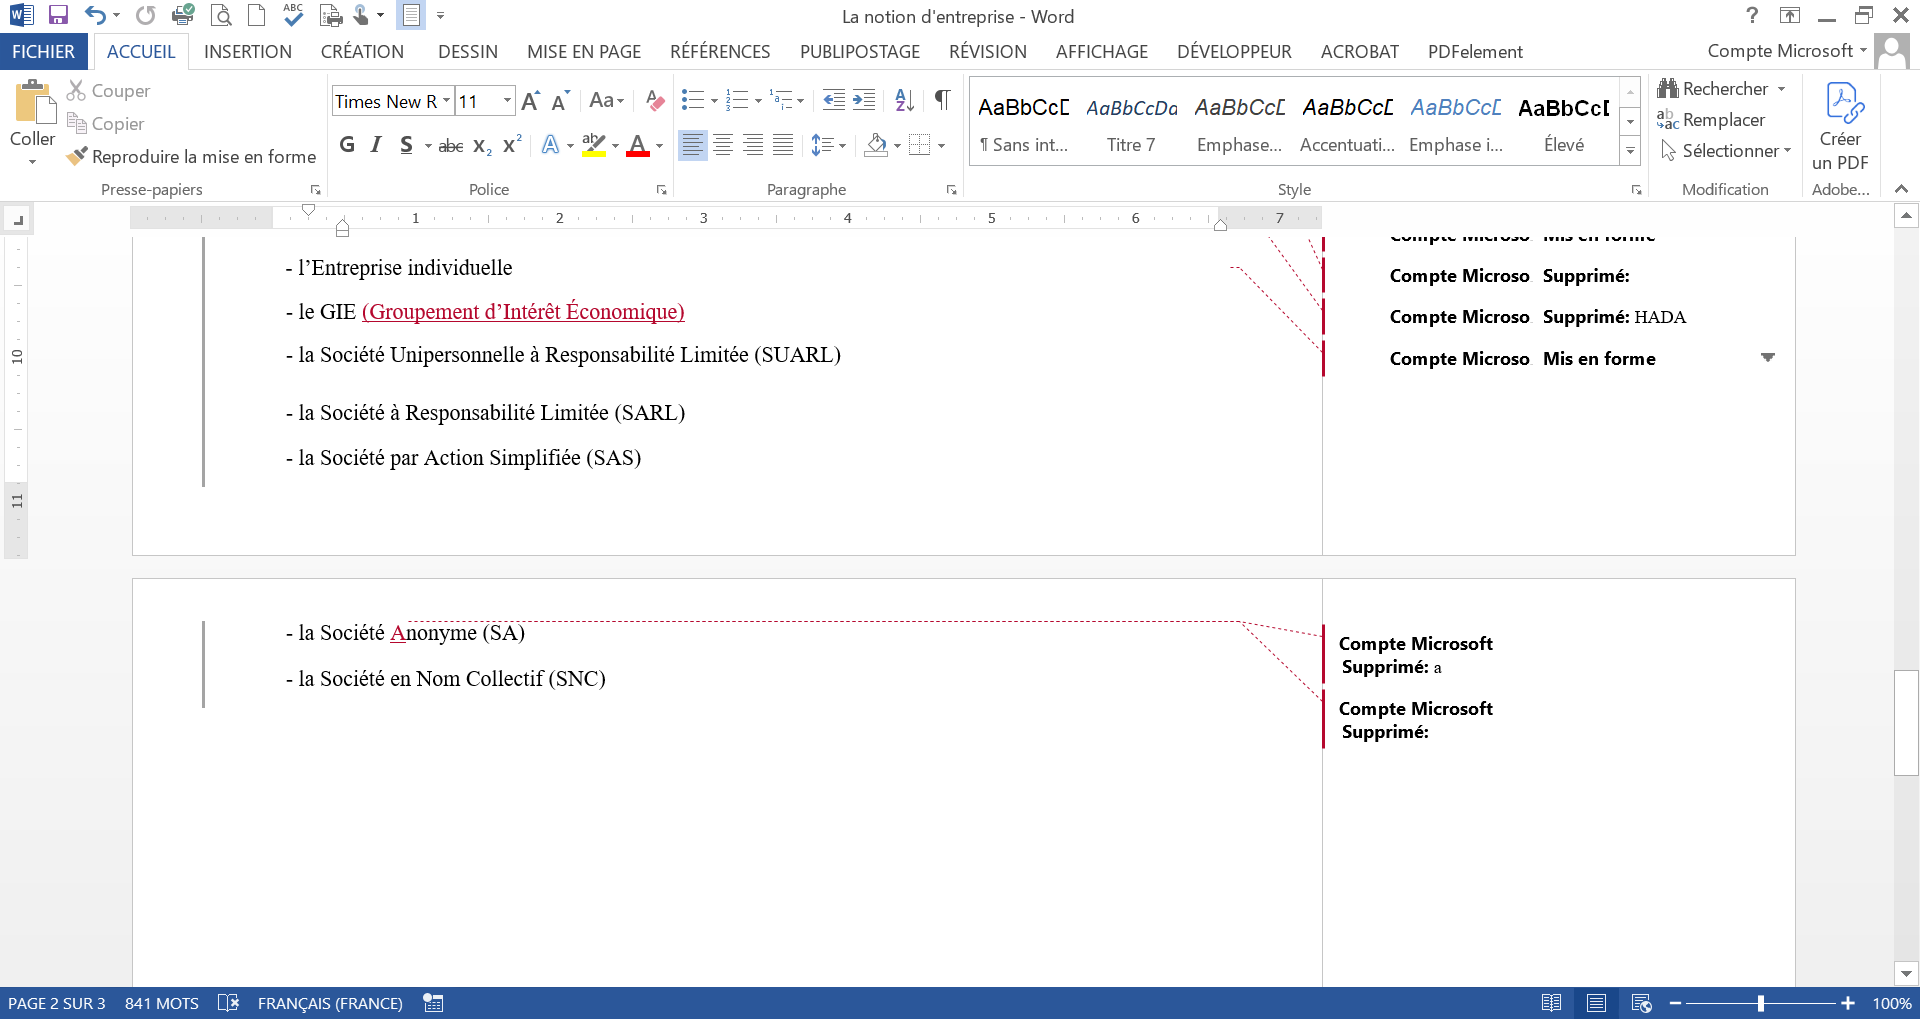The width and height of the screenshot is (1920, 1019).
Task: Copy selection with Copier
Action: tap(105, 124)
